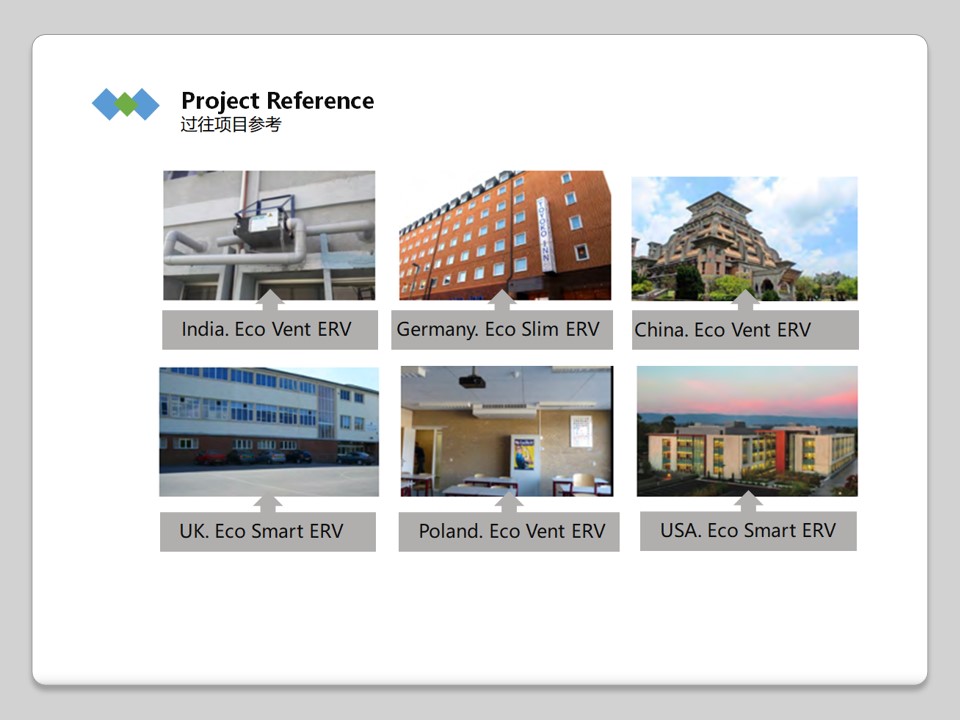The height and width of the screenshot is (720, 960).
Task: Select the USA. Eco Smart ERV label
Action: pos(748,531)
